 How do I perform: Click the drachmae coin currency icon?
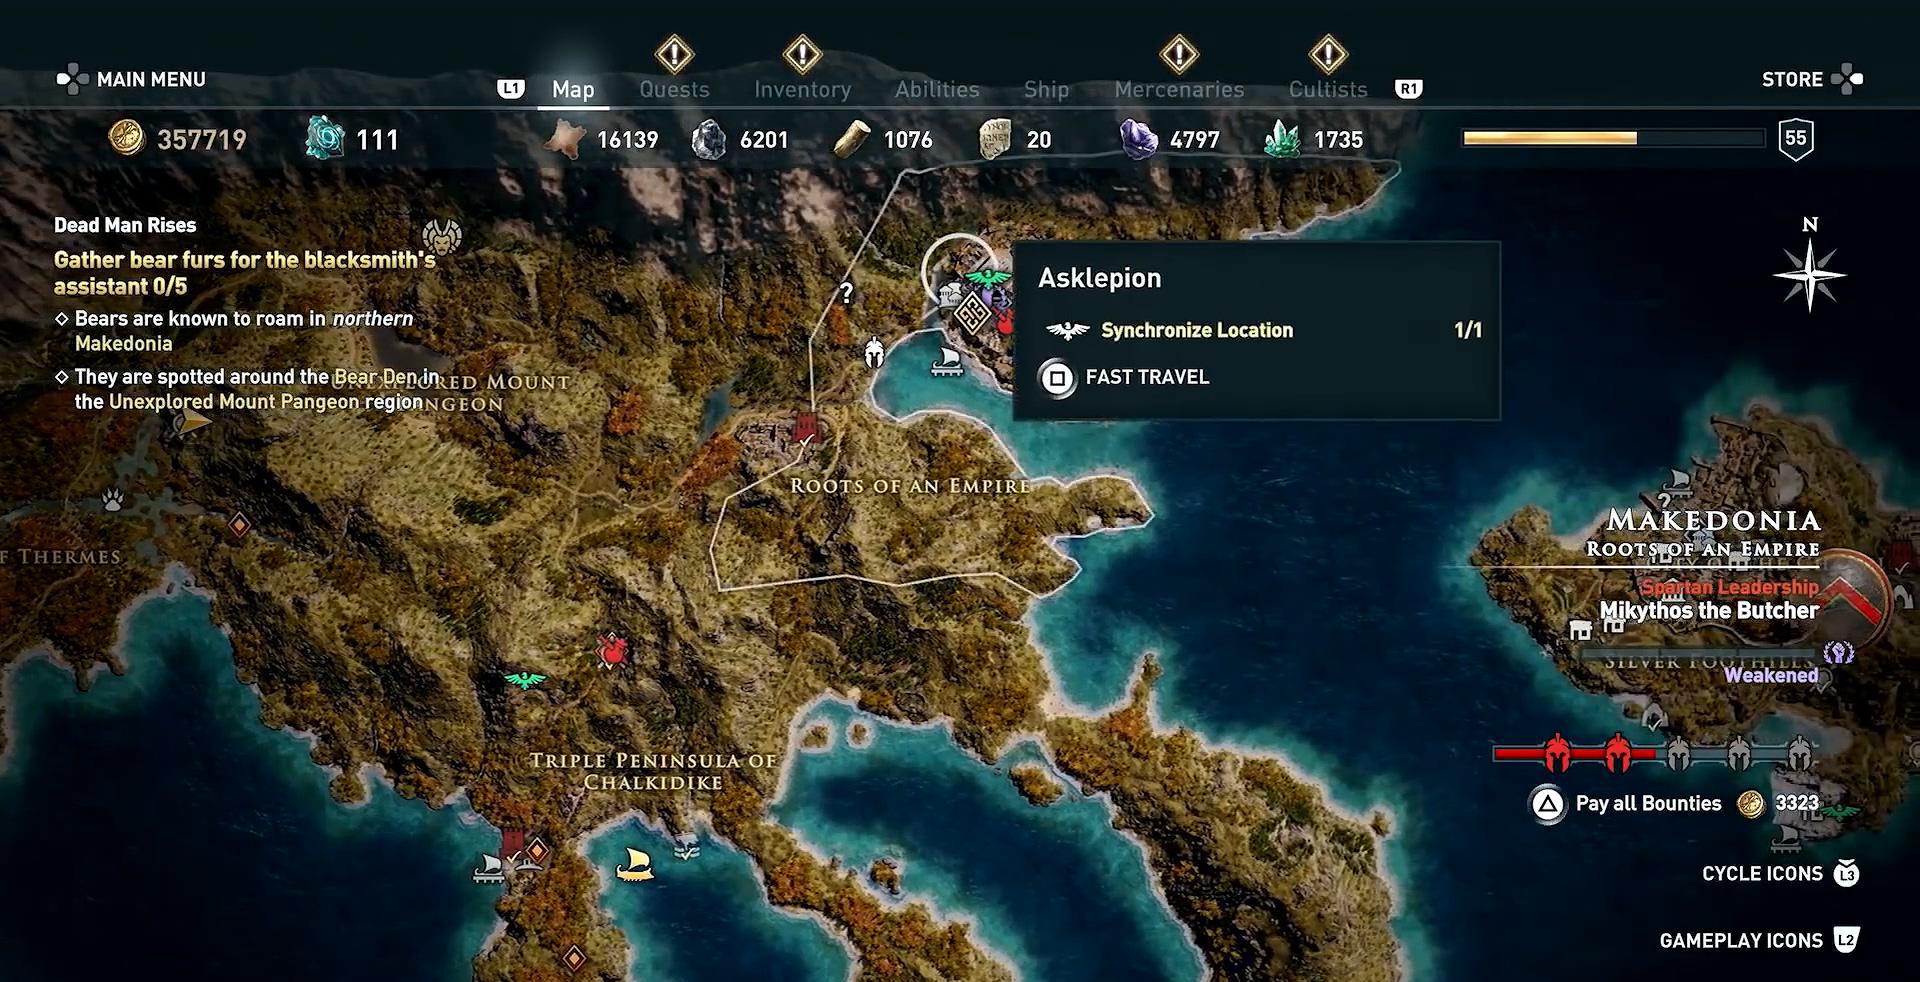(x=126, y=138)
